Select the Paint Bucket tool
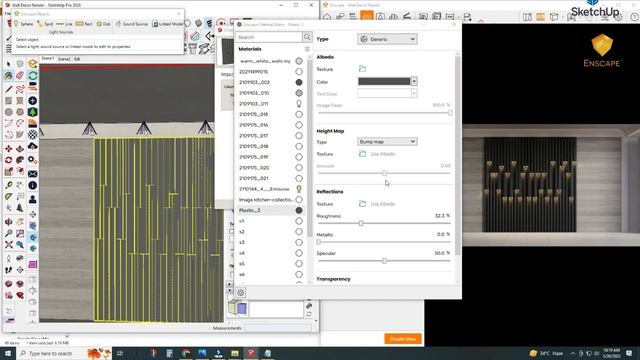640x360 pixels. click(9, 76)
